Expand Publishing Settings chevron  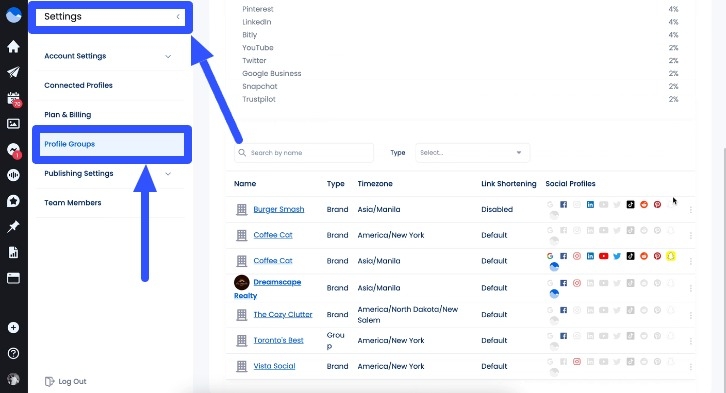pyautogui.click(x=168, y=174)
